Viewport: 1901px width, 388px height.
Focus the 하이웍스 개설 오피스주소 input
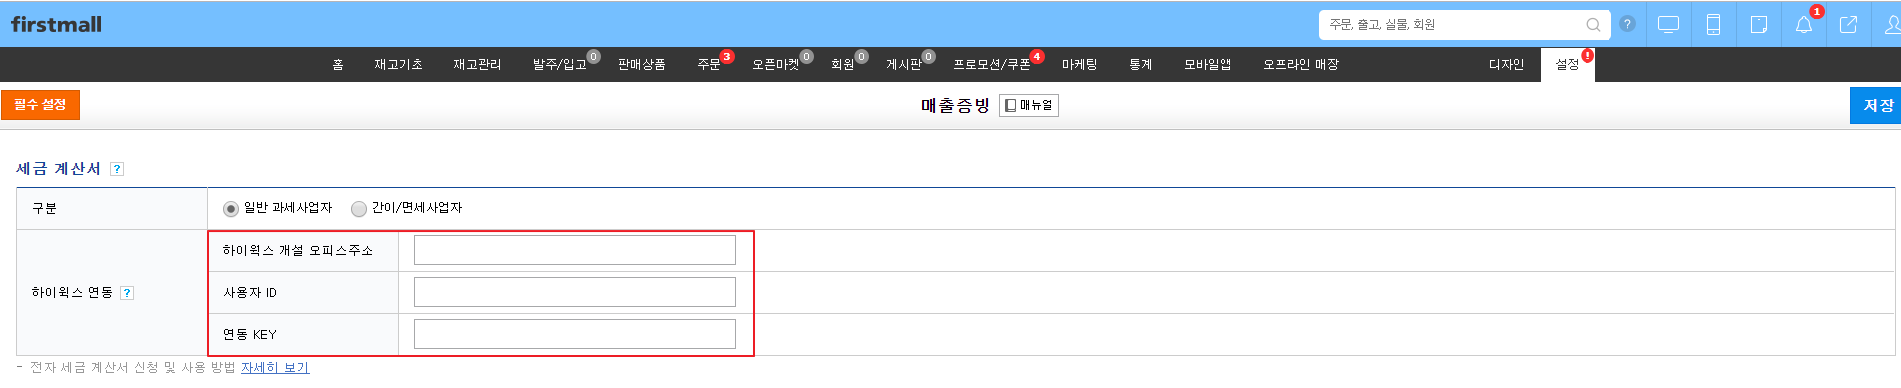pyautogui.click(x=575, y=250)
